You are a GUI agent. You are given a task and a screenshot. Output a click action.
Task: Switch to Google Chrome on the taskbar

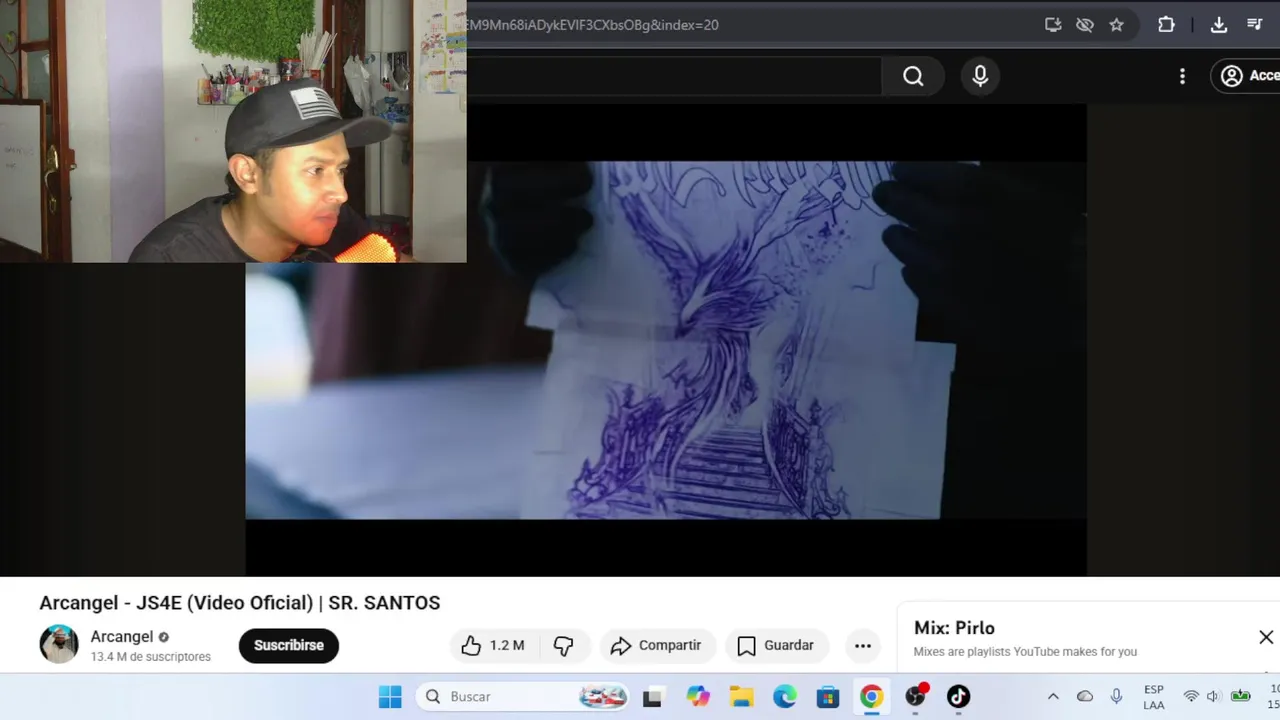872,697
